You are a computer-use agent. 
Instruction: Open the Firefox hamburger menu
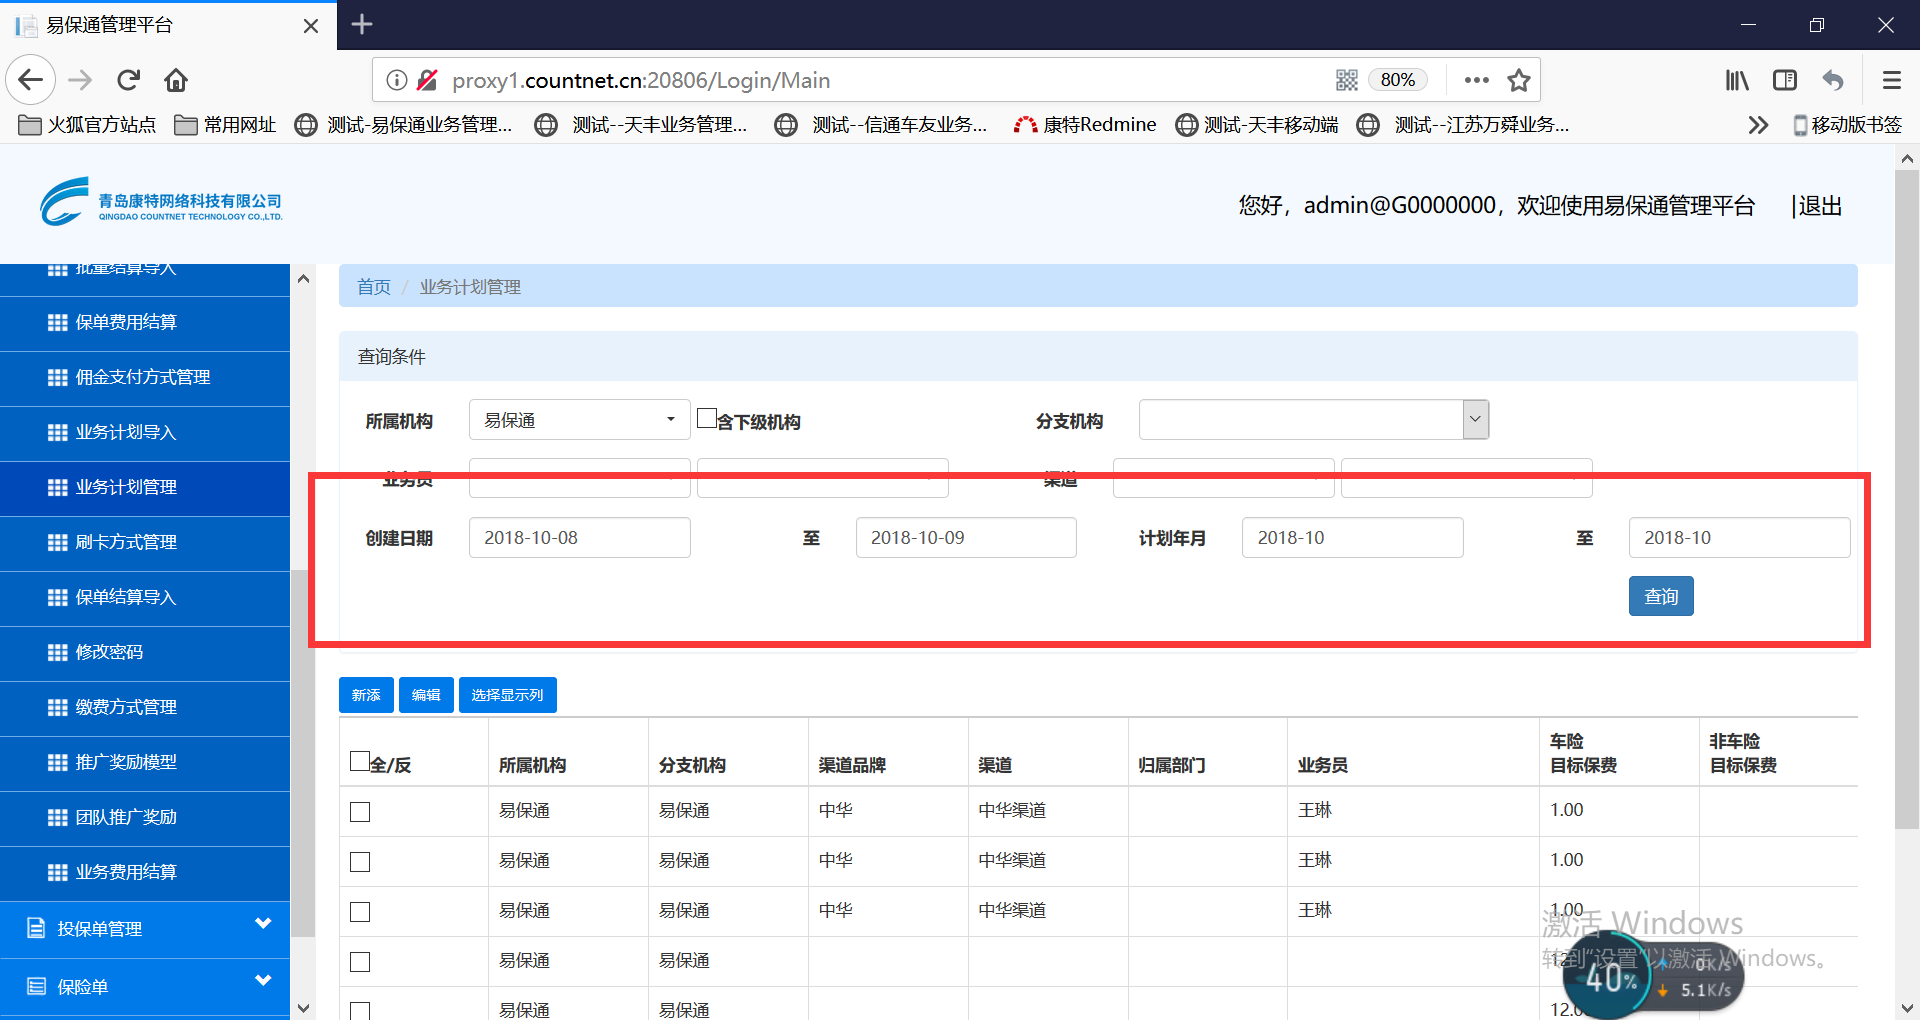pos(1891,80)
